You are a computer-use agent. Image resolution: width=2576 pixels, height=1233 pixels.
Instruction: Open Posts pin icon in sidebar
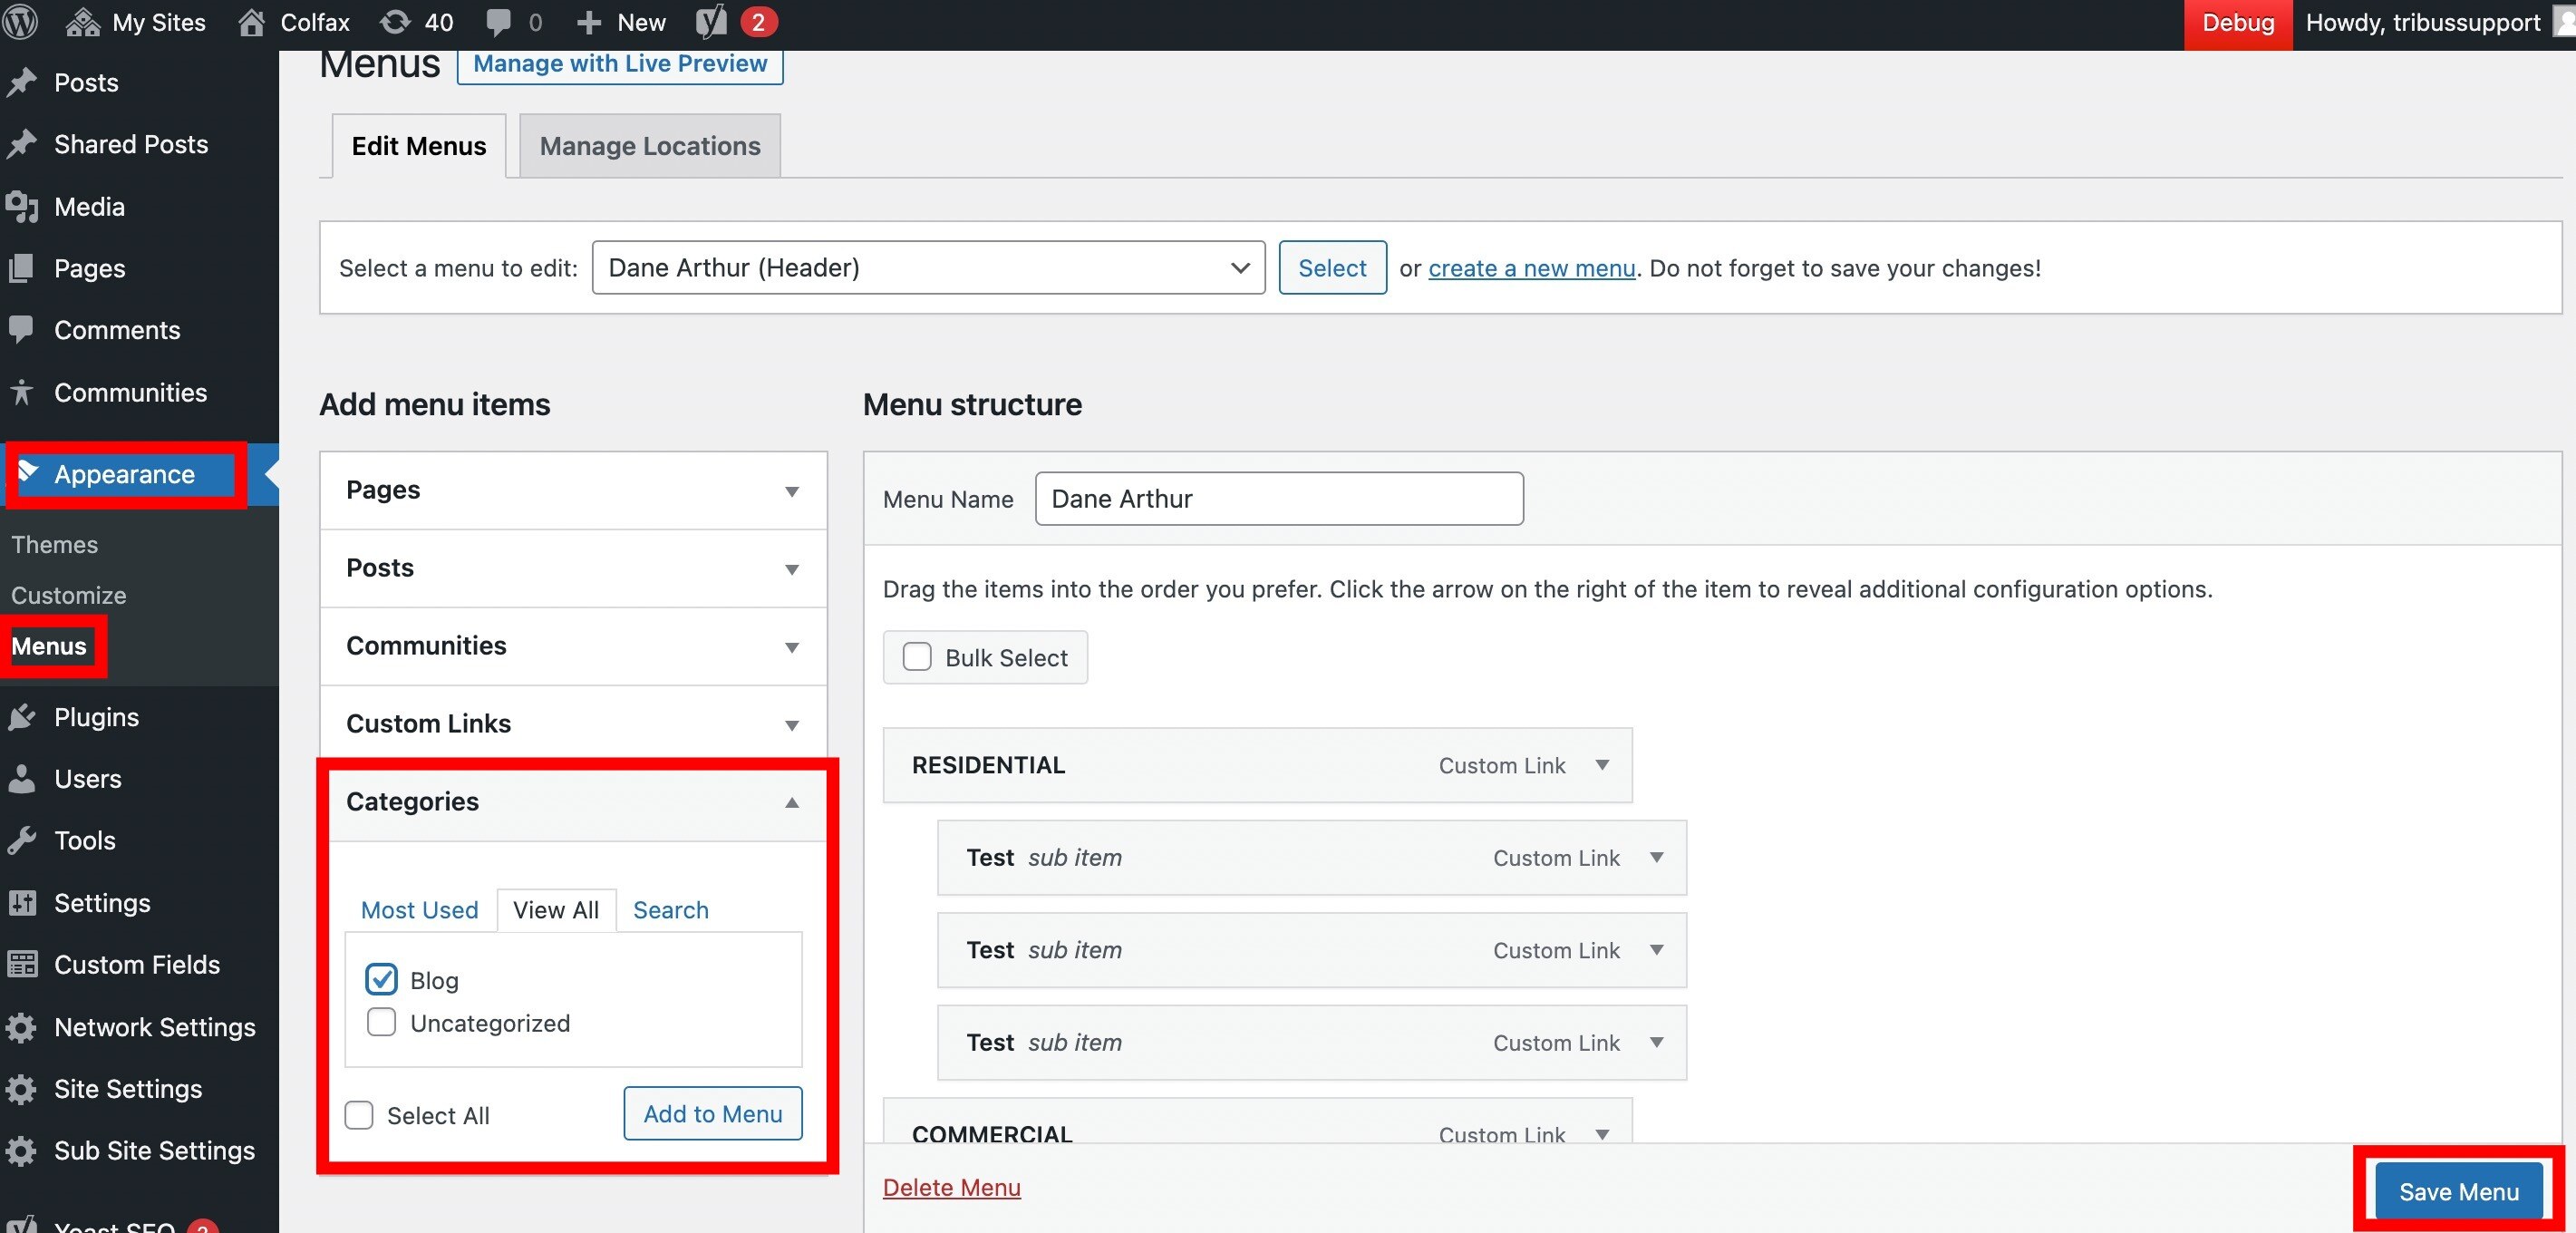(22, 82)
